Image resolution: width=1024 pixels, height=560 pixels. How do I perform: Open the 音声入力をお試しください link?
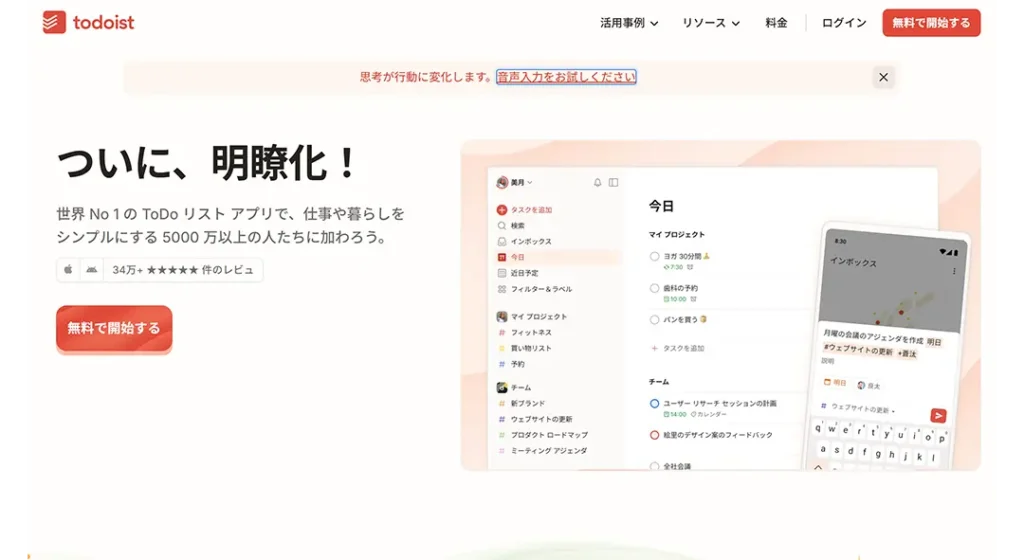click(x=566, y=77)
